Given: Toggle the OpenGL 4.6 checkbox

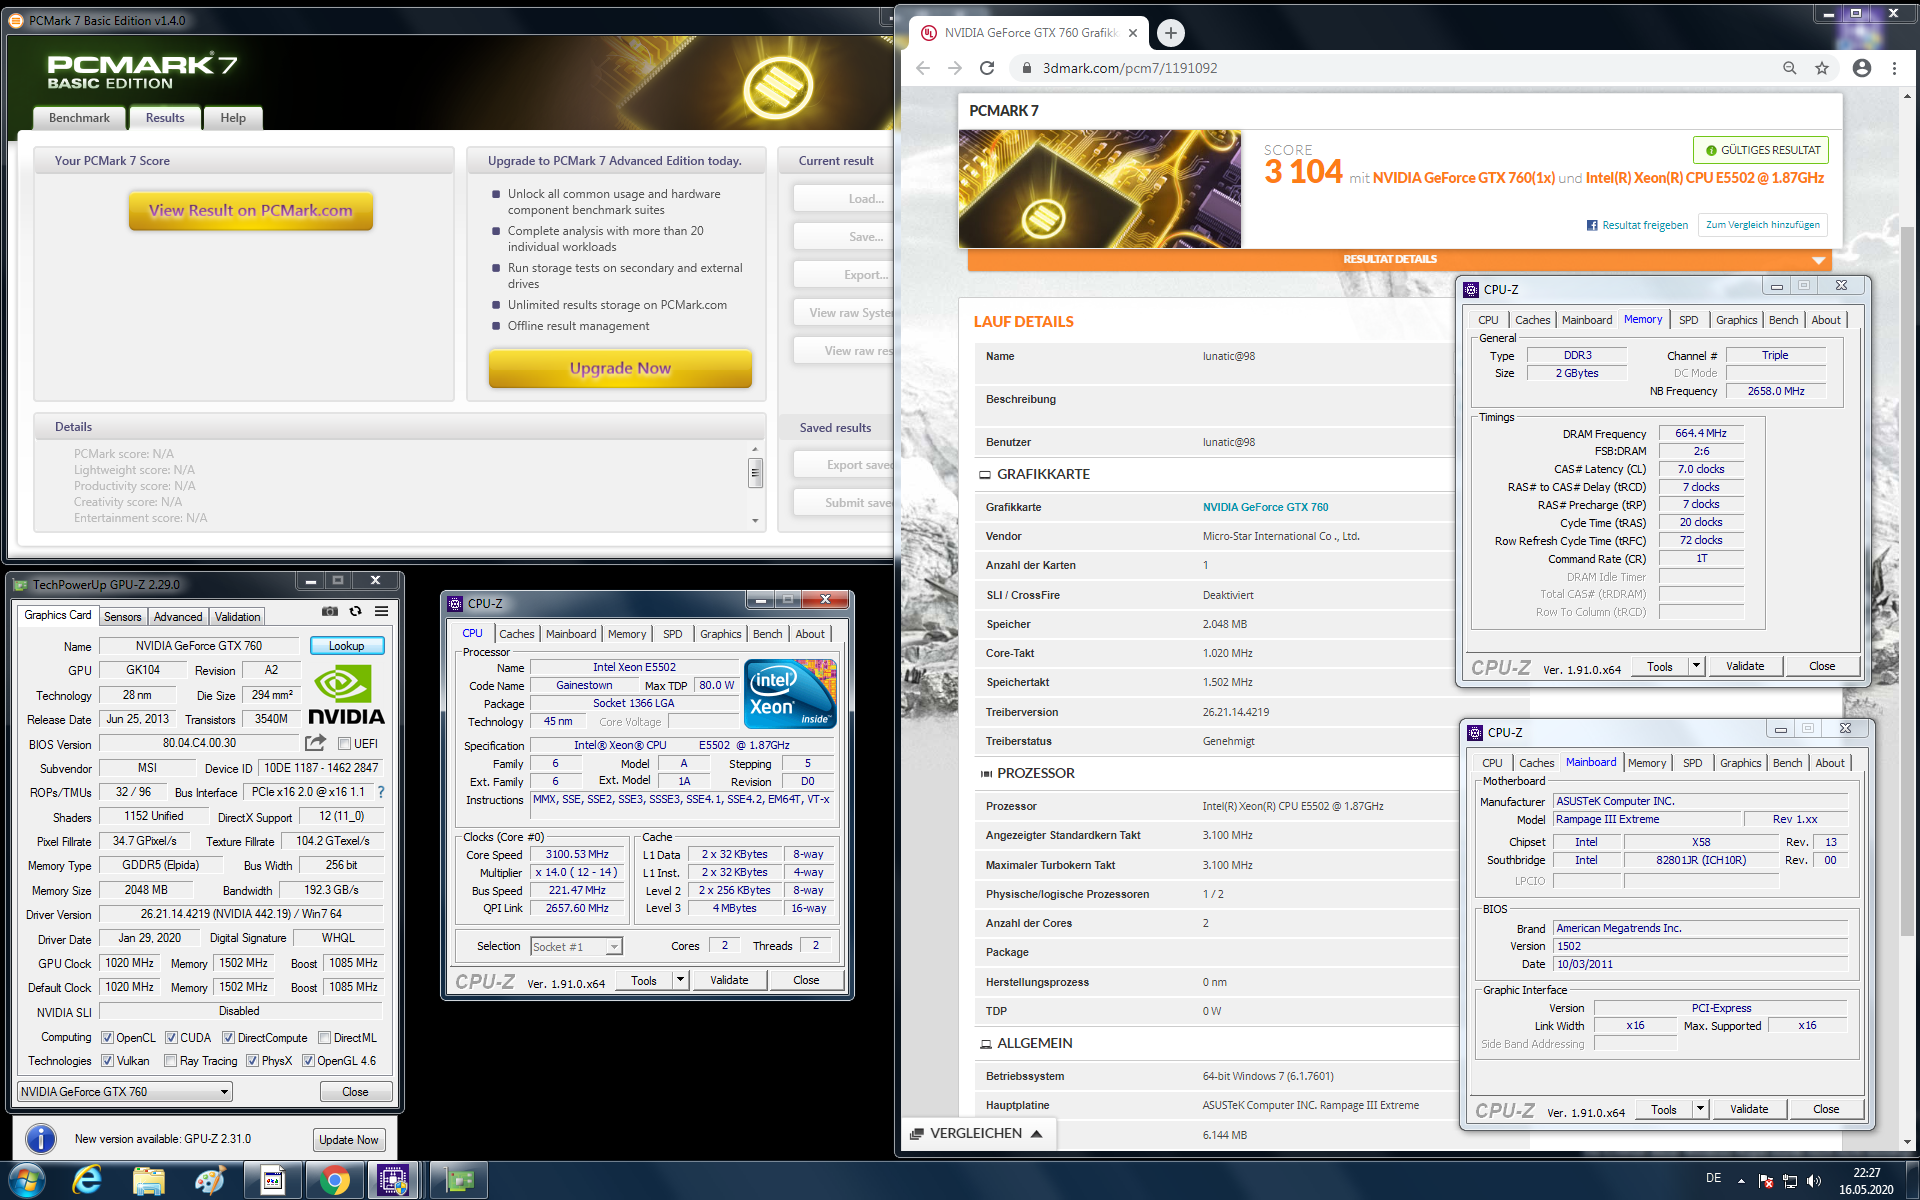Looking at the screenshot, I should (x=308, y=1061).
